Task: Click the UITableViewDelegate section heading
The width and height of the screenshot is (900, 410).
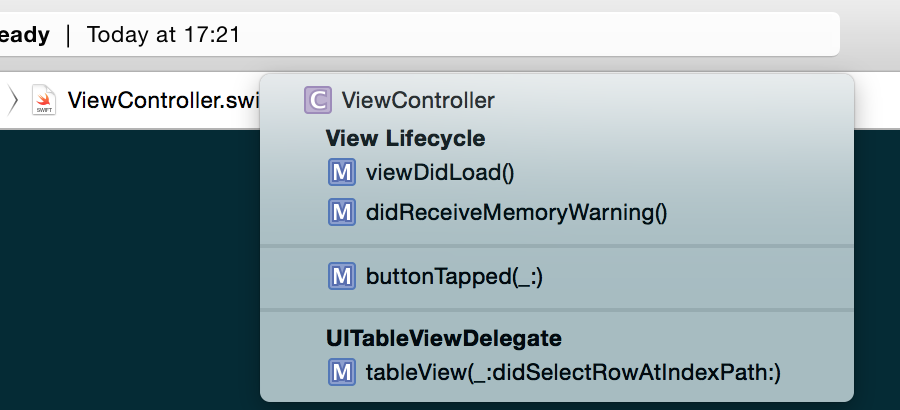Action: pyautogui.click(x=444, y=338)
